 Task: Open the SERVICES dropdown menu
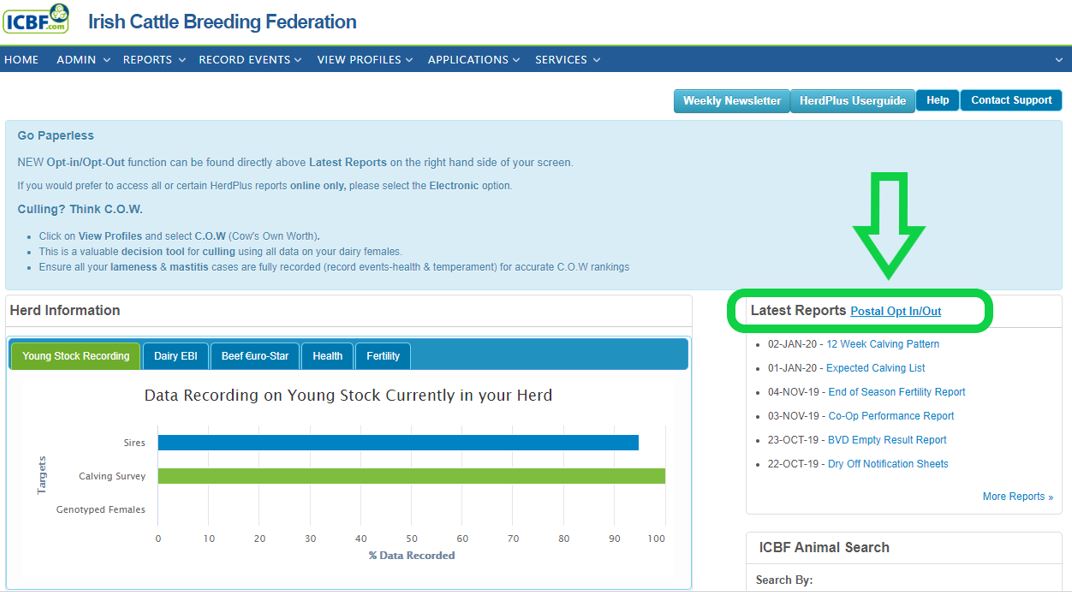coord(567,60)
